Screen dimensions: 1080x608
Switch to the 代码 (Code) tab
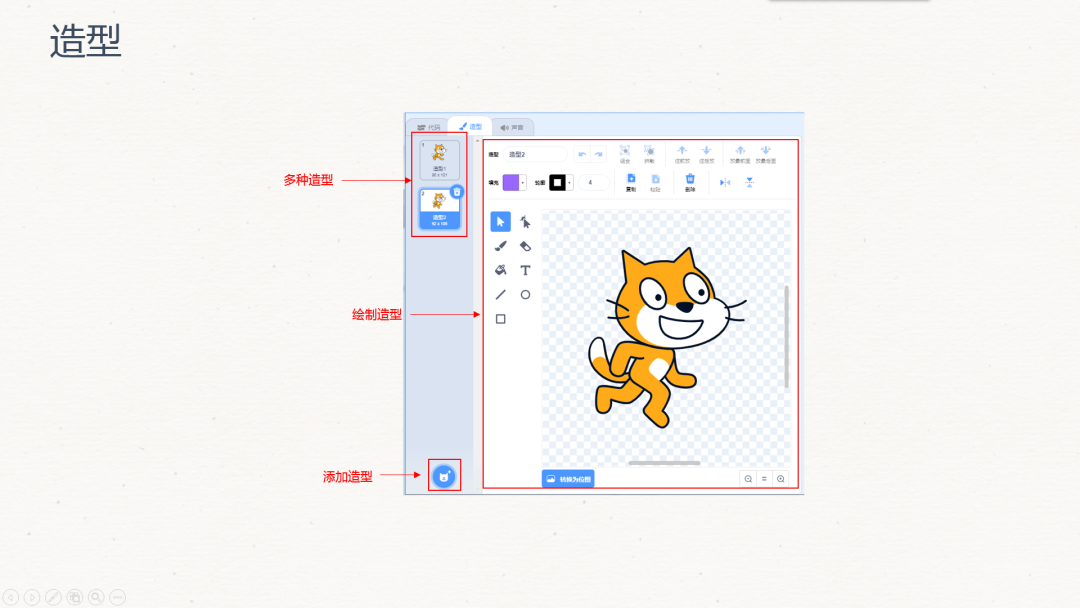428,127
